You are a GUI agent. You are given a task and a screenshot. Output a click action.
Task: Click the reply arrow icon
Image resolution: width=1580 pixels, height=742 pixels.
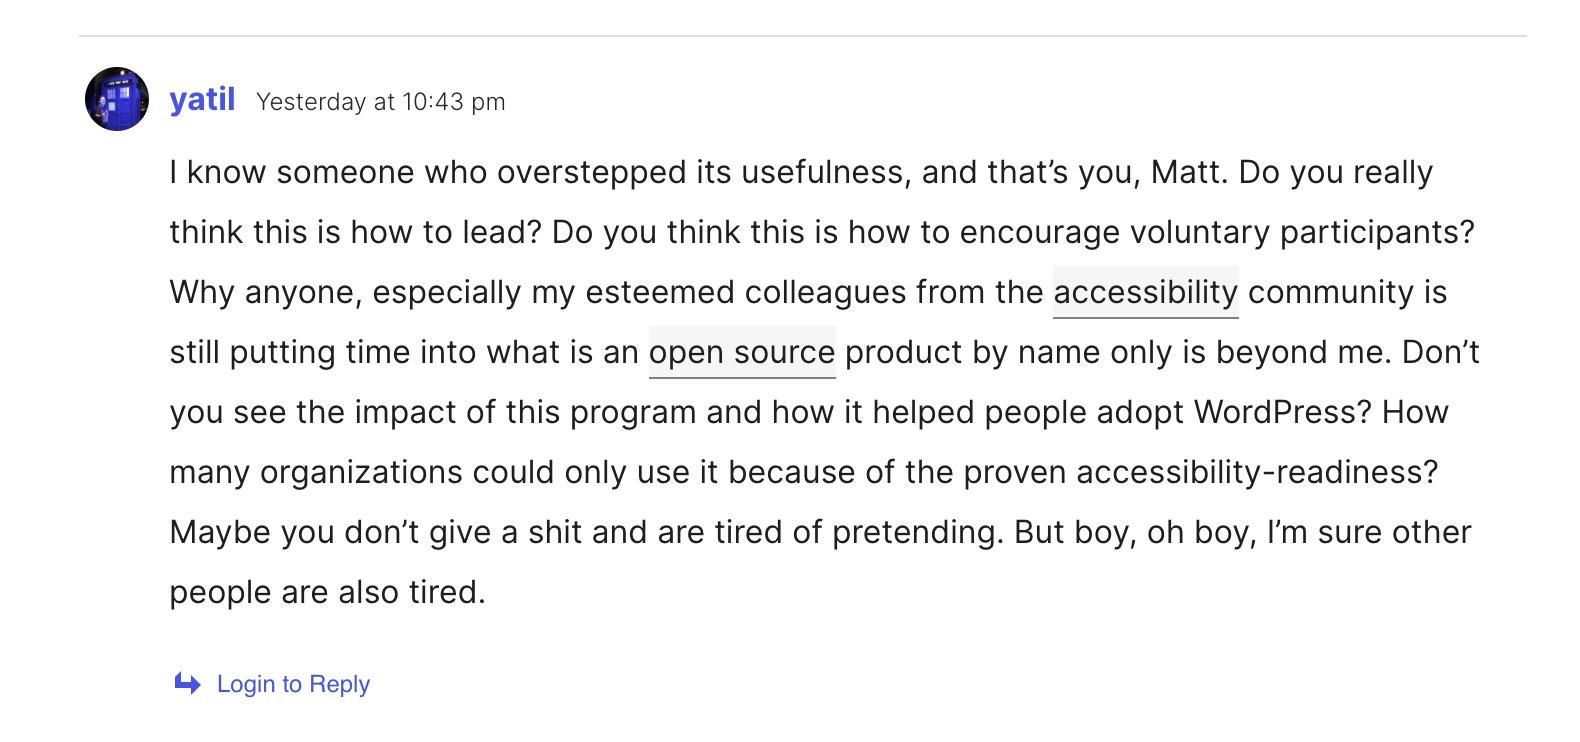coord(187,684)
